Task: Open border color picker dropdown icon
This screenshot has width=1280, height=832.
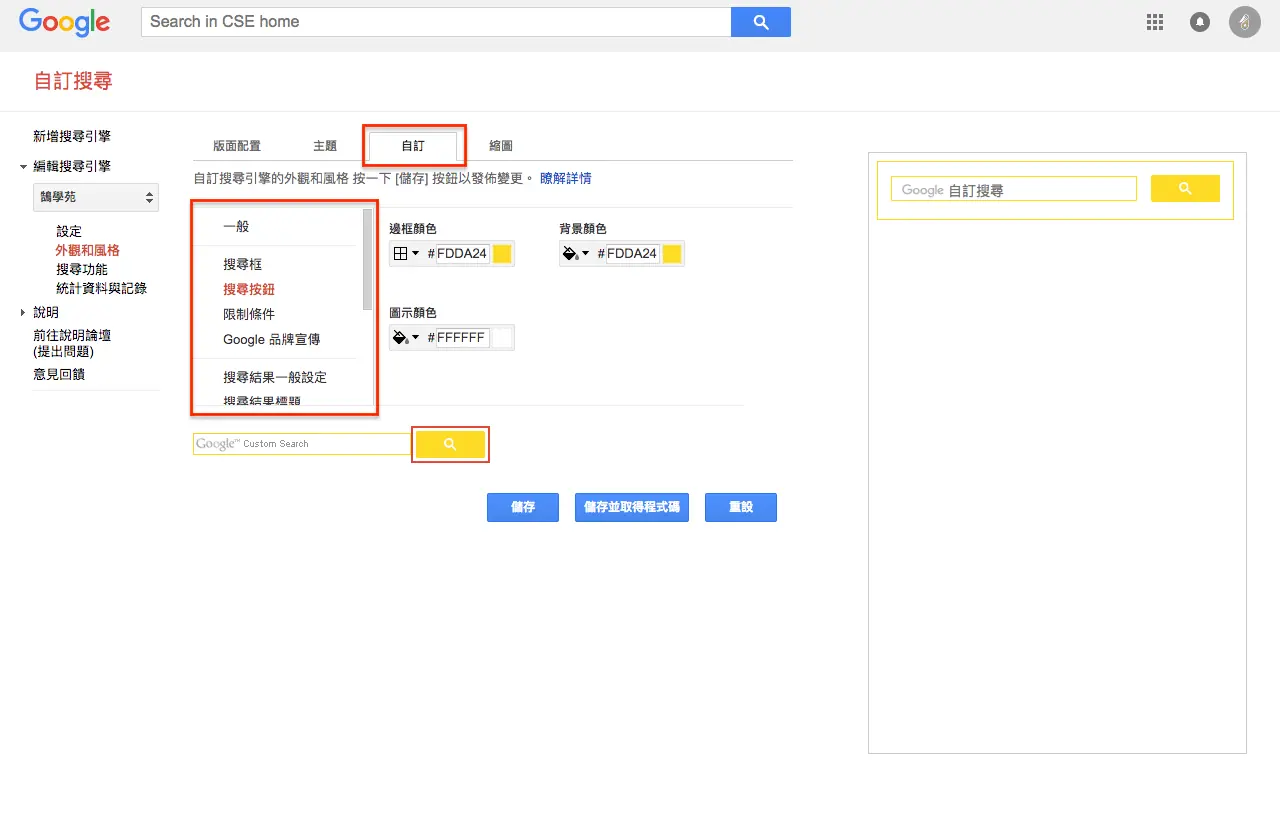Action: tap(406, 254)
